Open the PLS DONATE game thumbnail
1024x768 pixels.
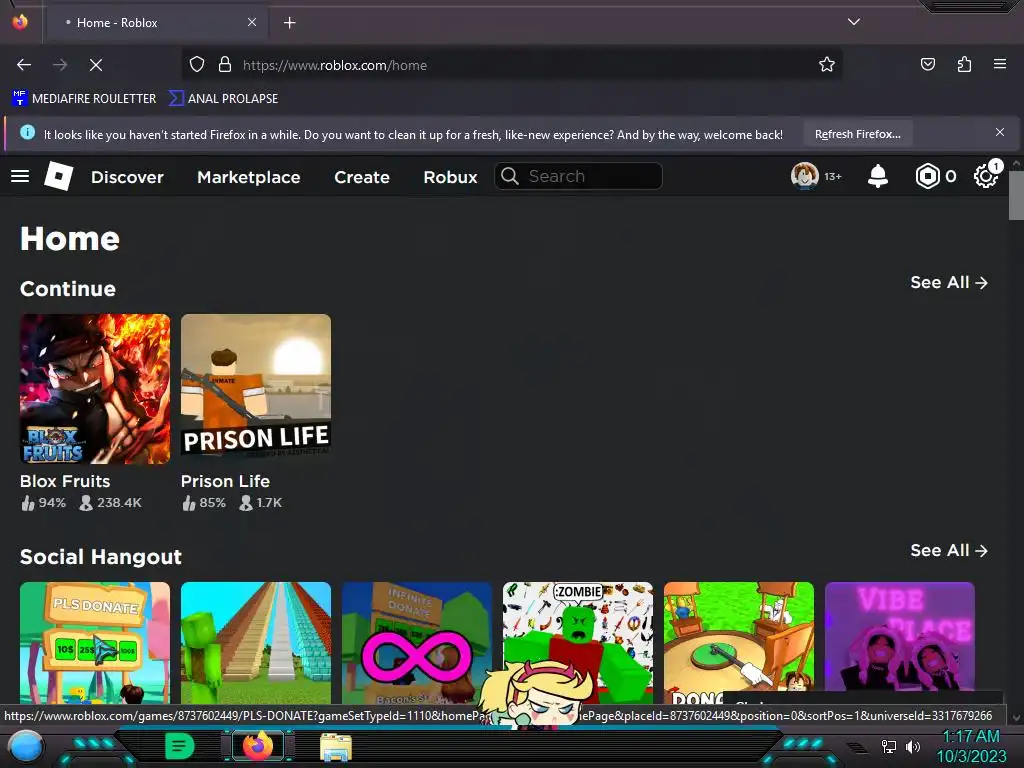95,643
